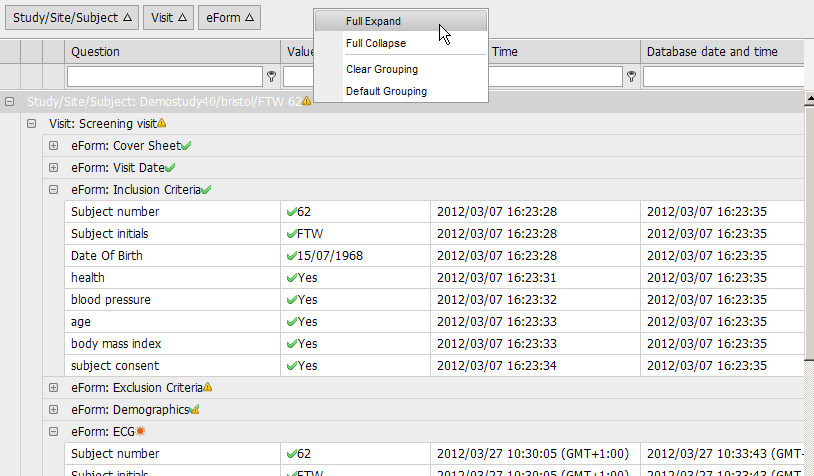
Task: Click the green check icon beside Cover Sheet
Action: [187, 145]
